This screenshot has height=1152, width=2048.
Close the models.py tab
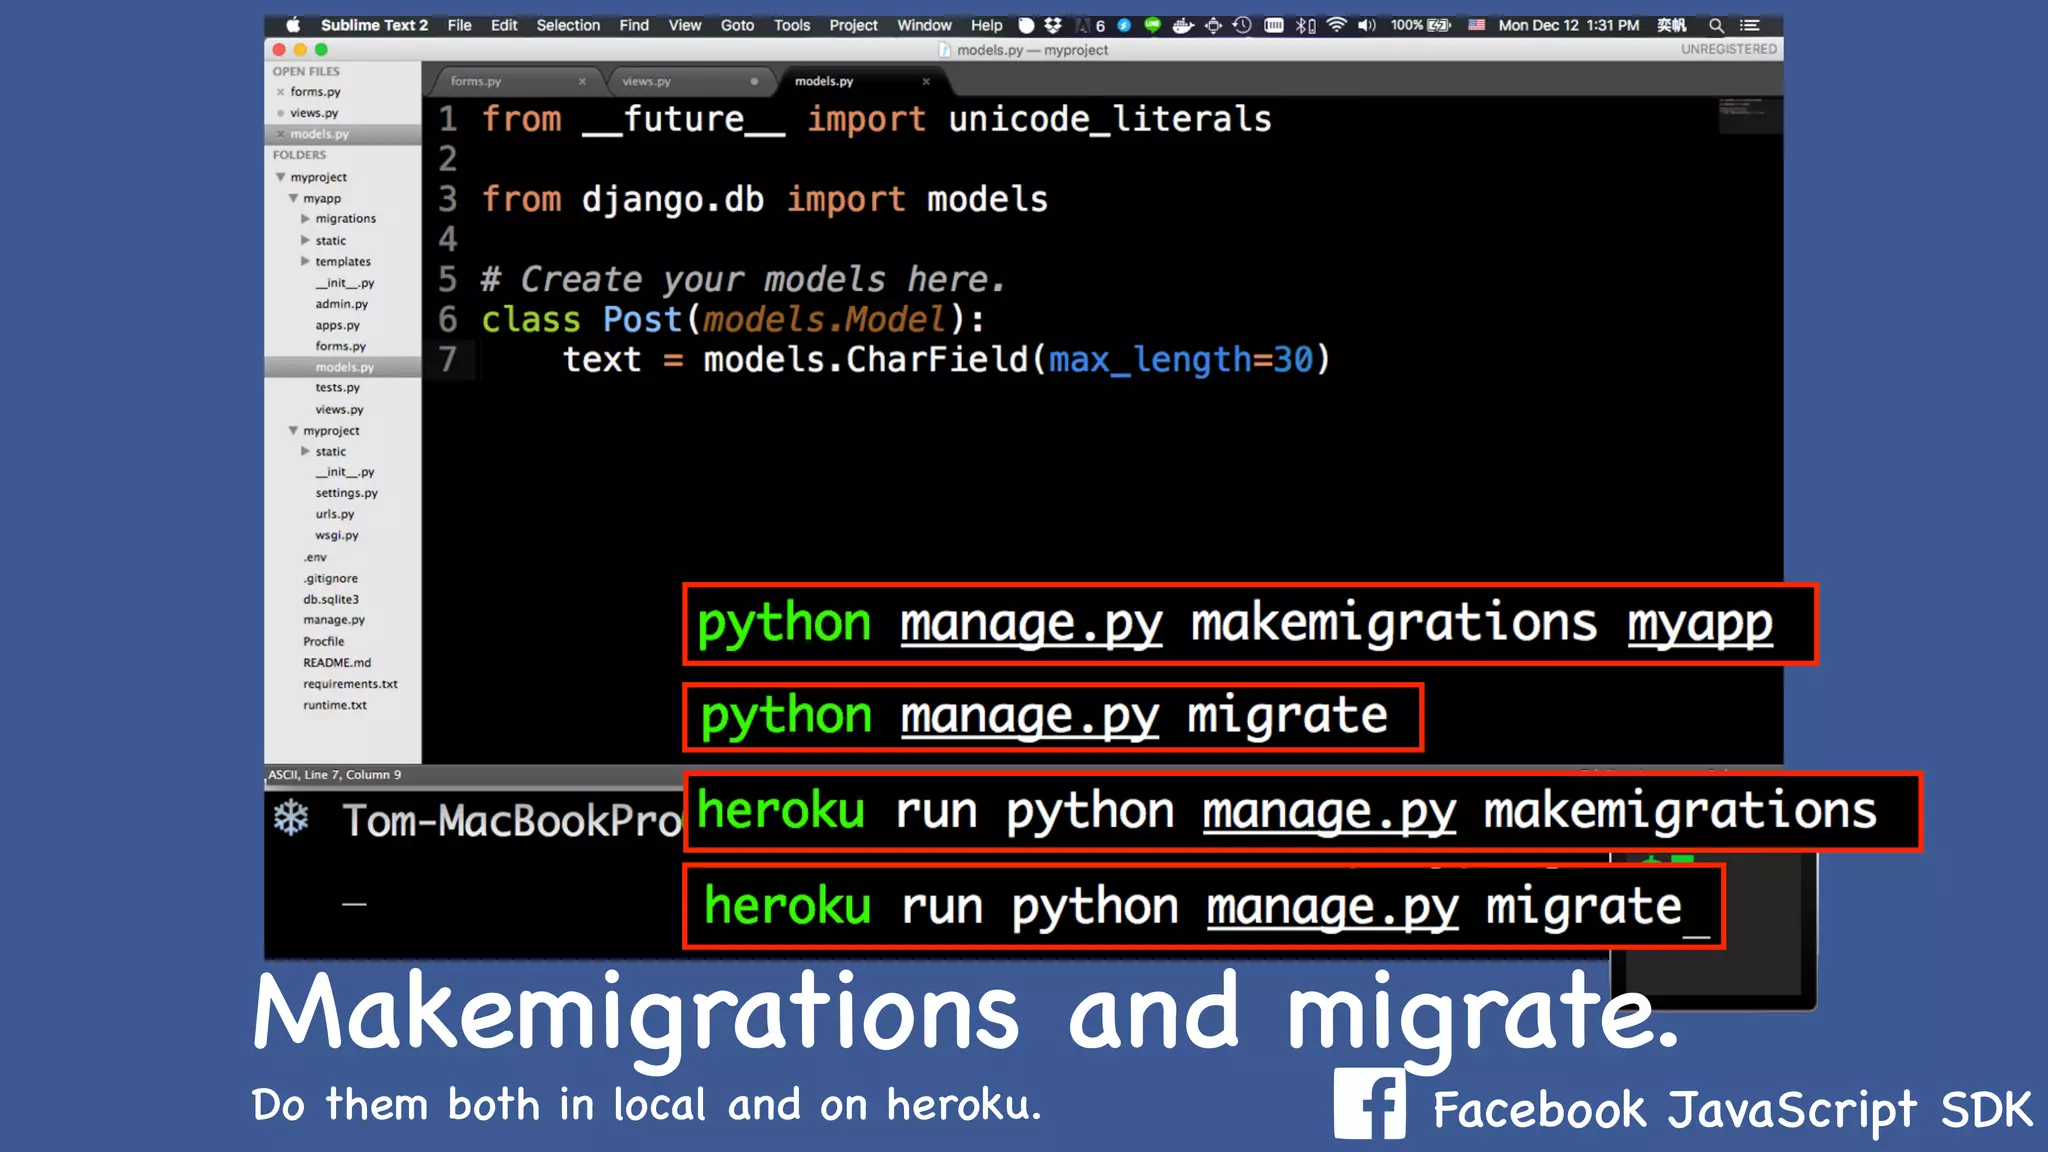click(x=926, y=81)
